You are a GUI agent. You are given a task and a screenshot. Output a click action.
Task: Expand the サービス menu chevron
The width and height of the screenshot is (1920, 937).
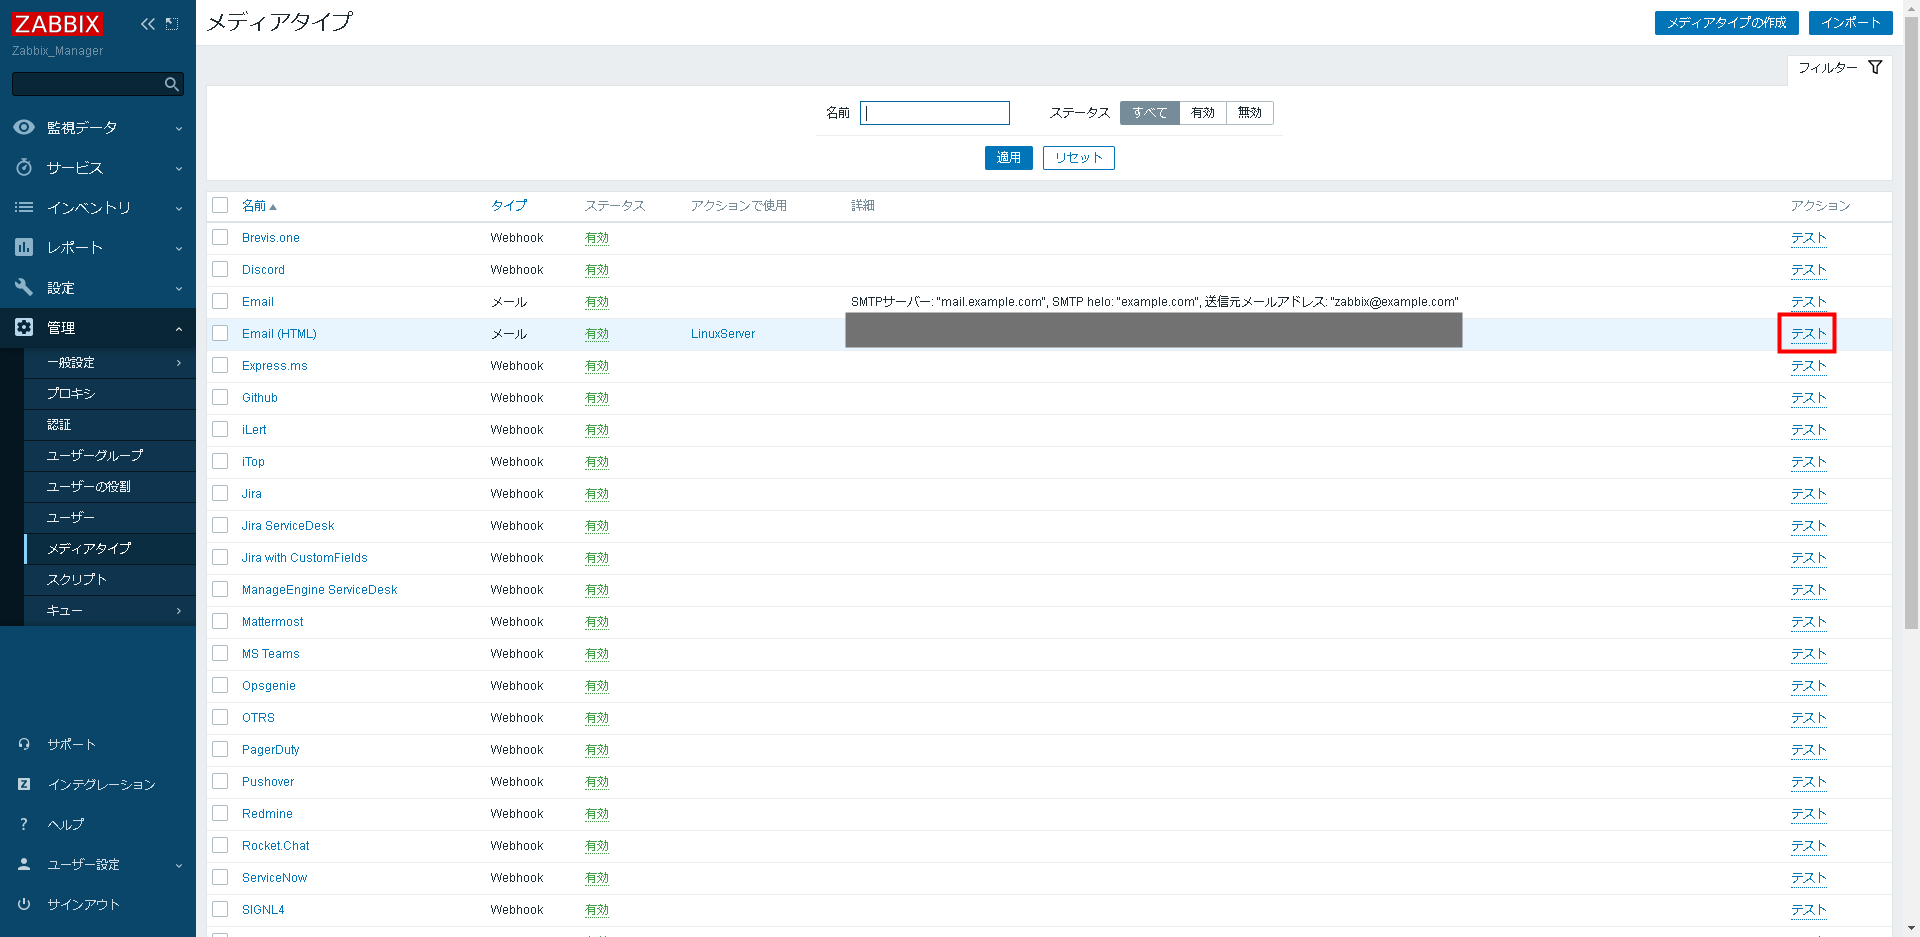point(179,168)
